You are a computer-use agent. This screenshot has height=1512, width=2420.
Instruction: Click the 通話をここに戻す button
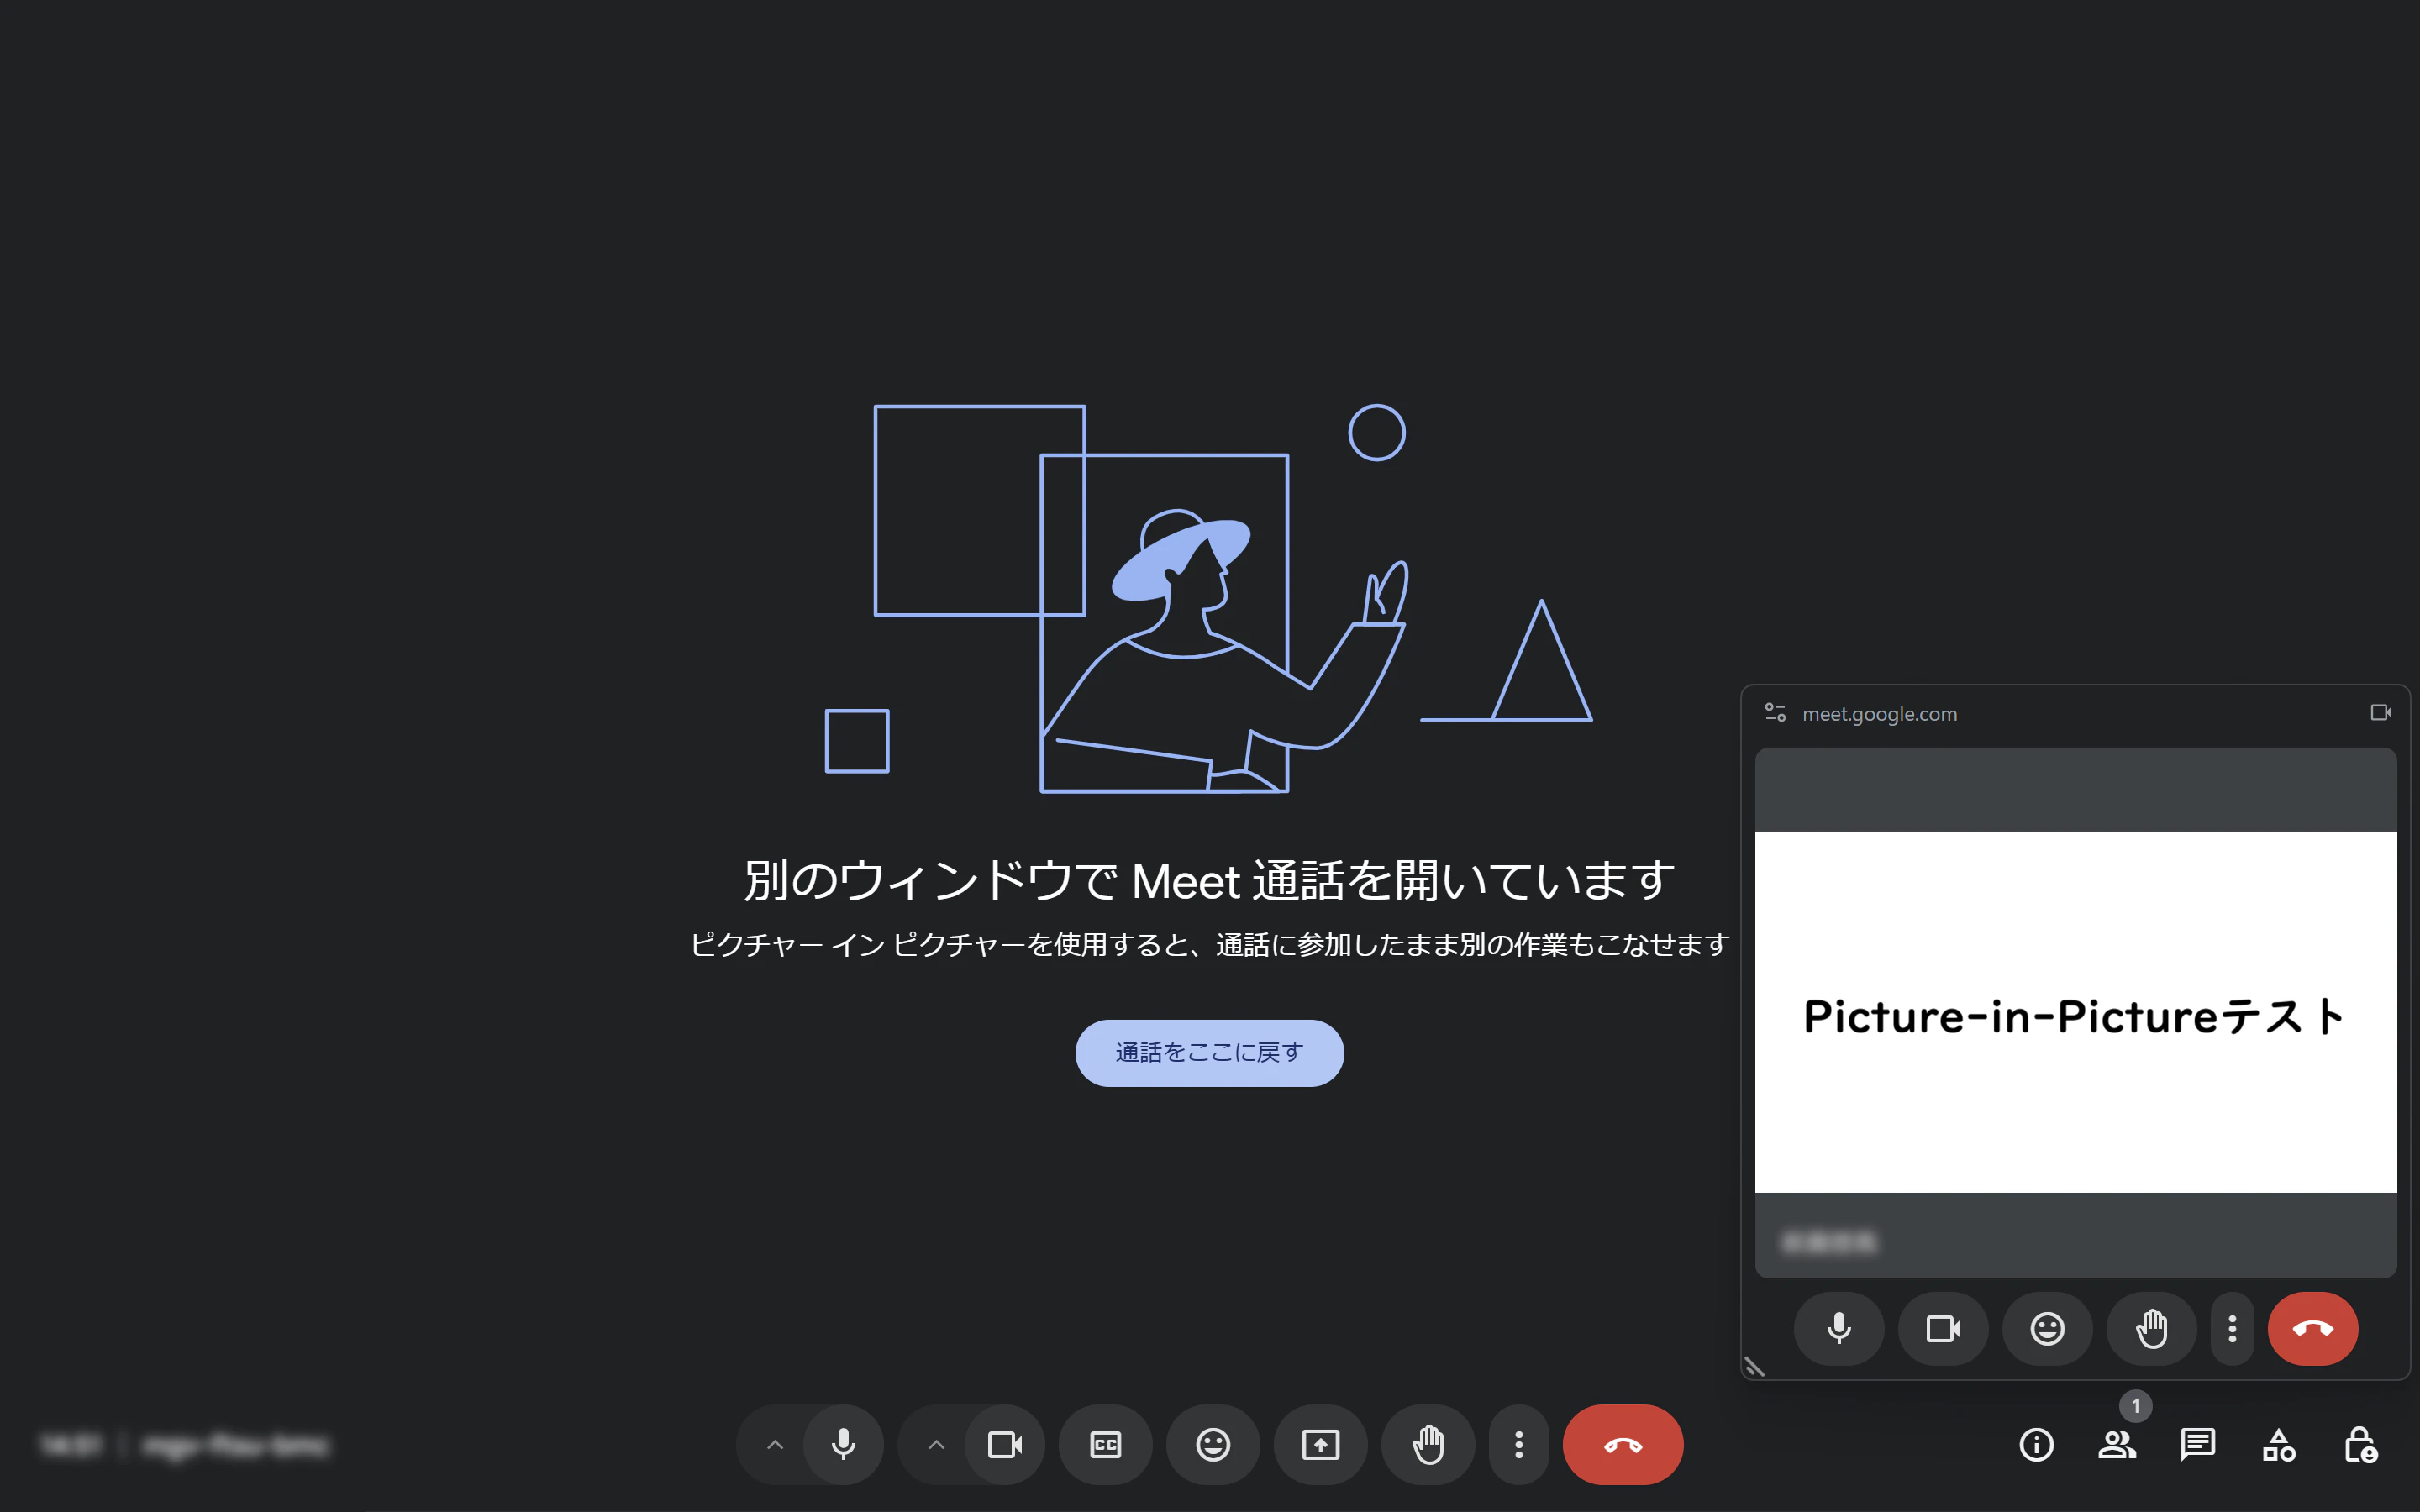pos(1209,1052)
